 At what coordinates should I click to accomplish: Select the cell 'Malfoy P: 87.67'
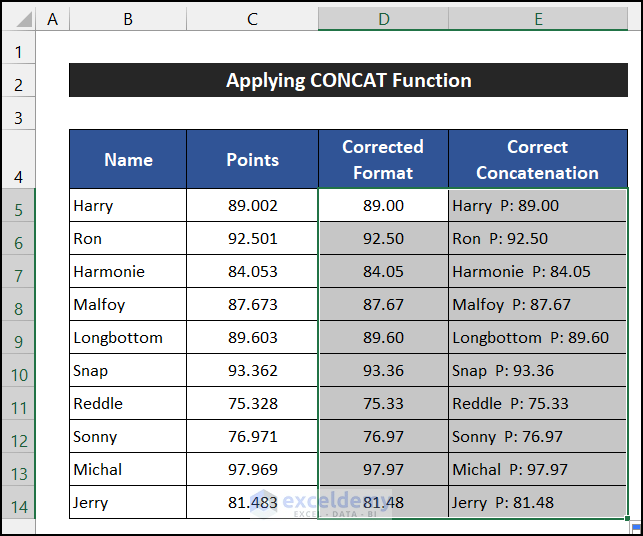coord(538,305)
